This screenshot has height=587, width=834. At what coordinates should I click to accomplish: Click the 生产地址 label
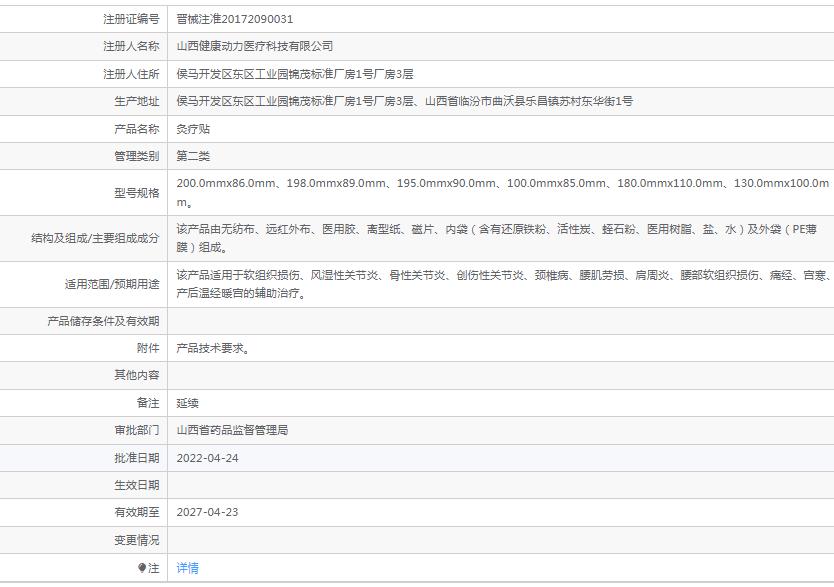[137, 101]
